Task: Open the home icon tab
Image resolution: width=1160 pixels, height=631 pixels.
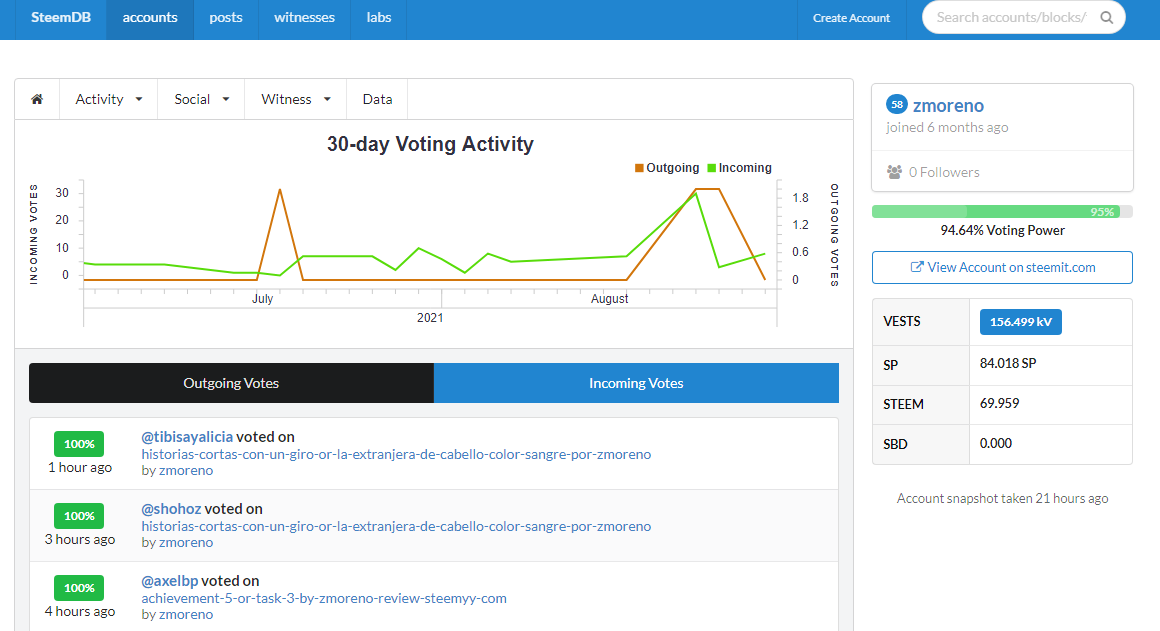Action: pyautogui.click(x=37, y=99)
